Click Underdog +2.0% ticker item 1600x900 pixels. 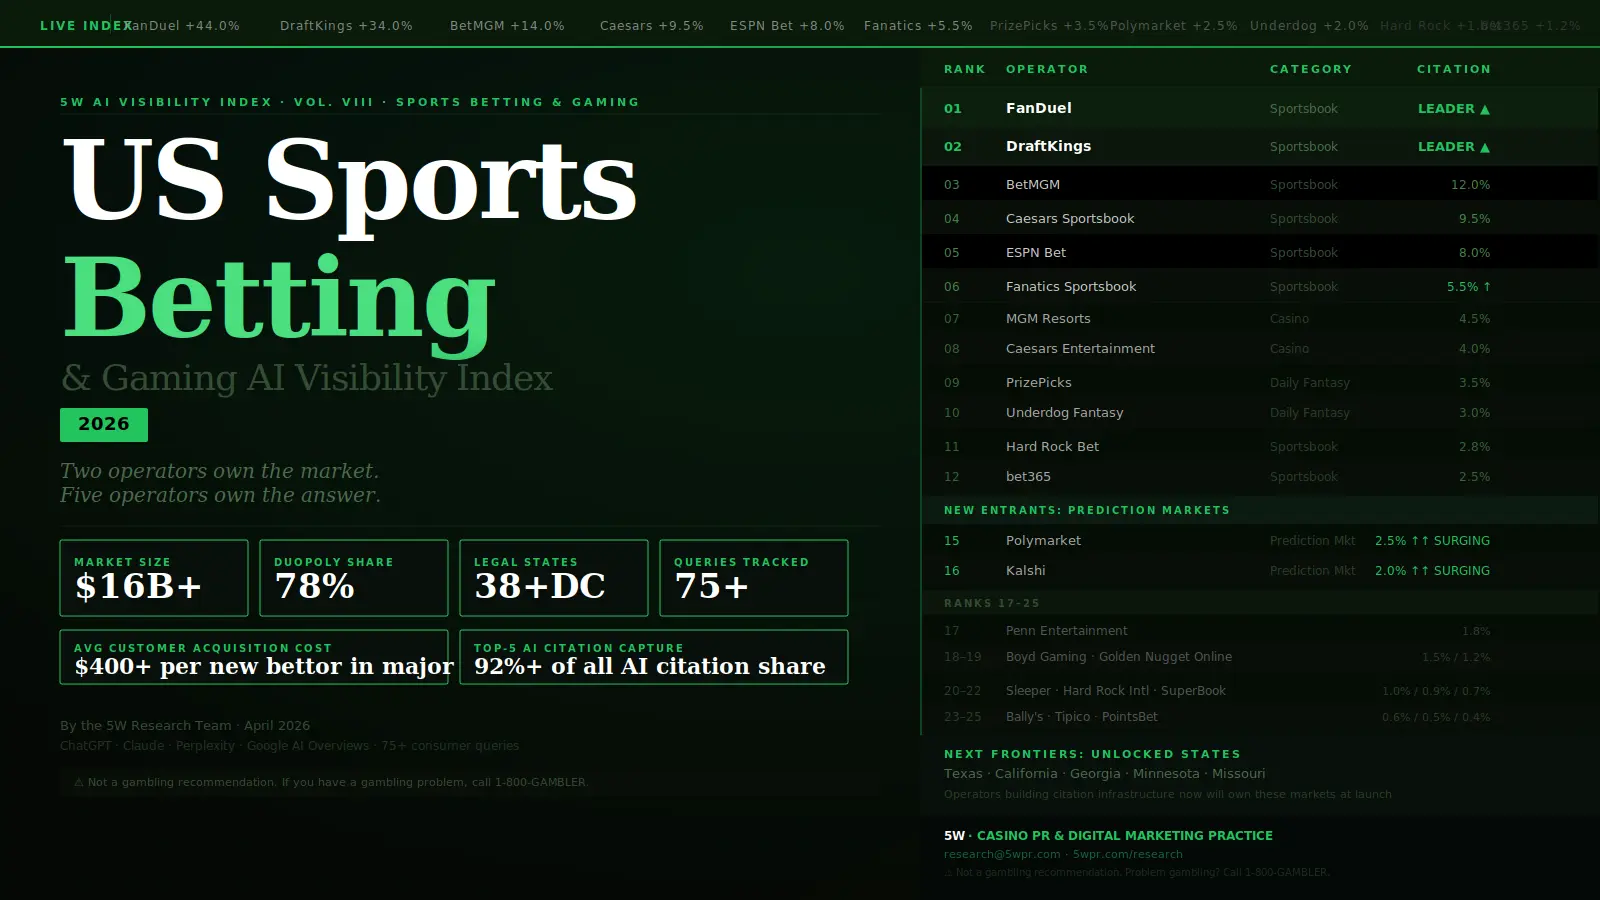[1309, 26]
